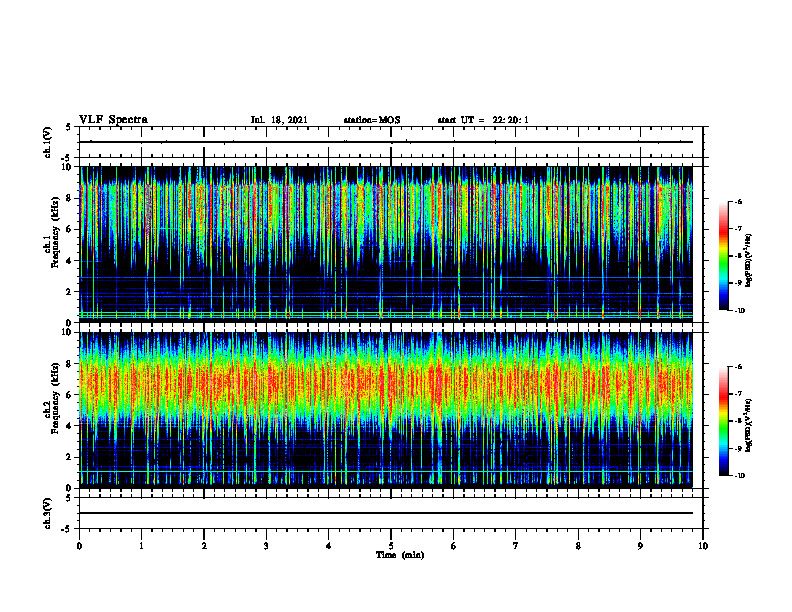Click ch.1 frequency axis tick "6"
Screen dimensions: 792x612
point(69,229)
